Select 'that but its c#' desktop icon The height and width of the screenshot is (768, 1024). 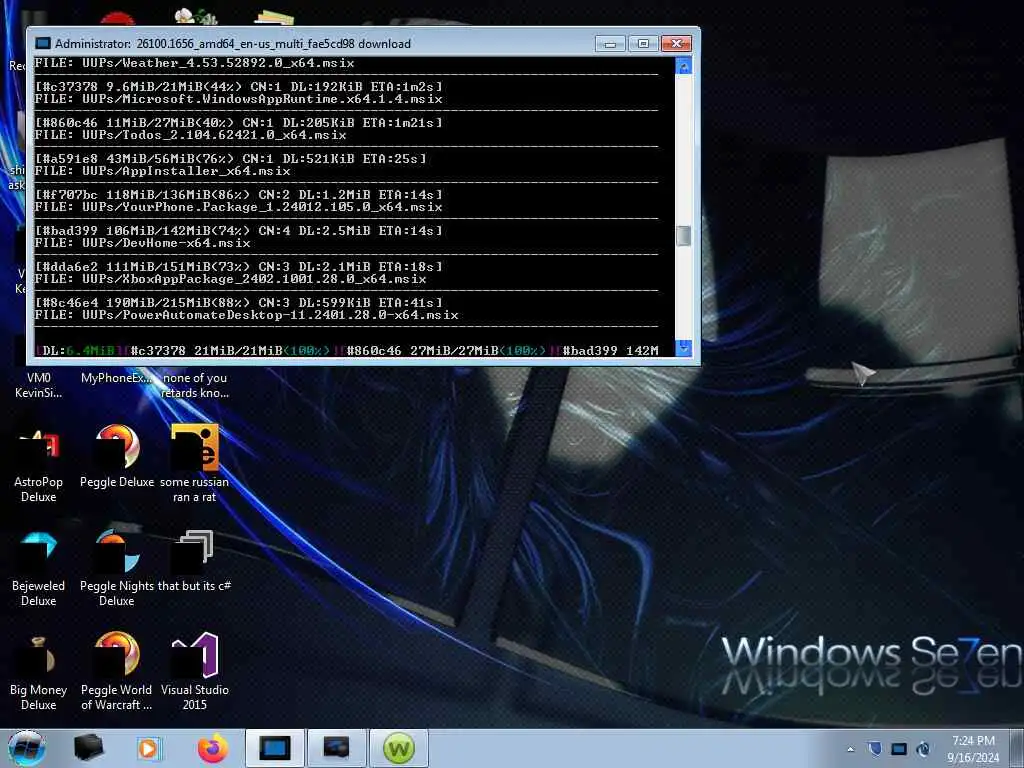click(x=195, y=561)
